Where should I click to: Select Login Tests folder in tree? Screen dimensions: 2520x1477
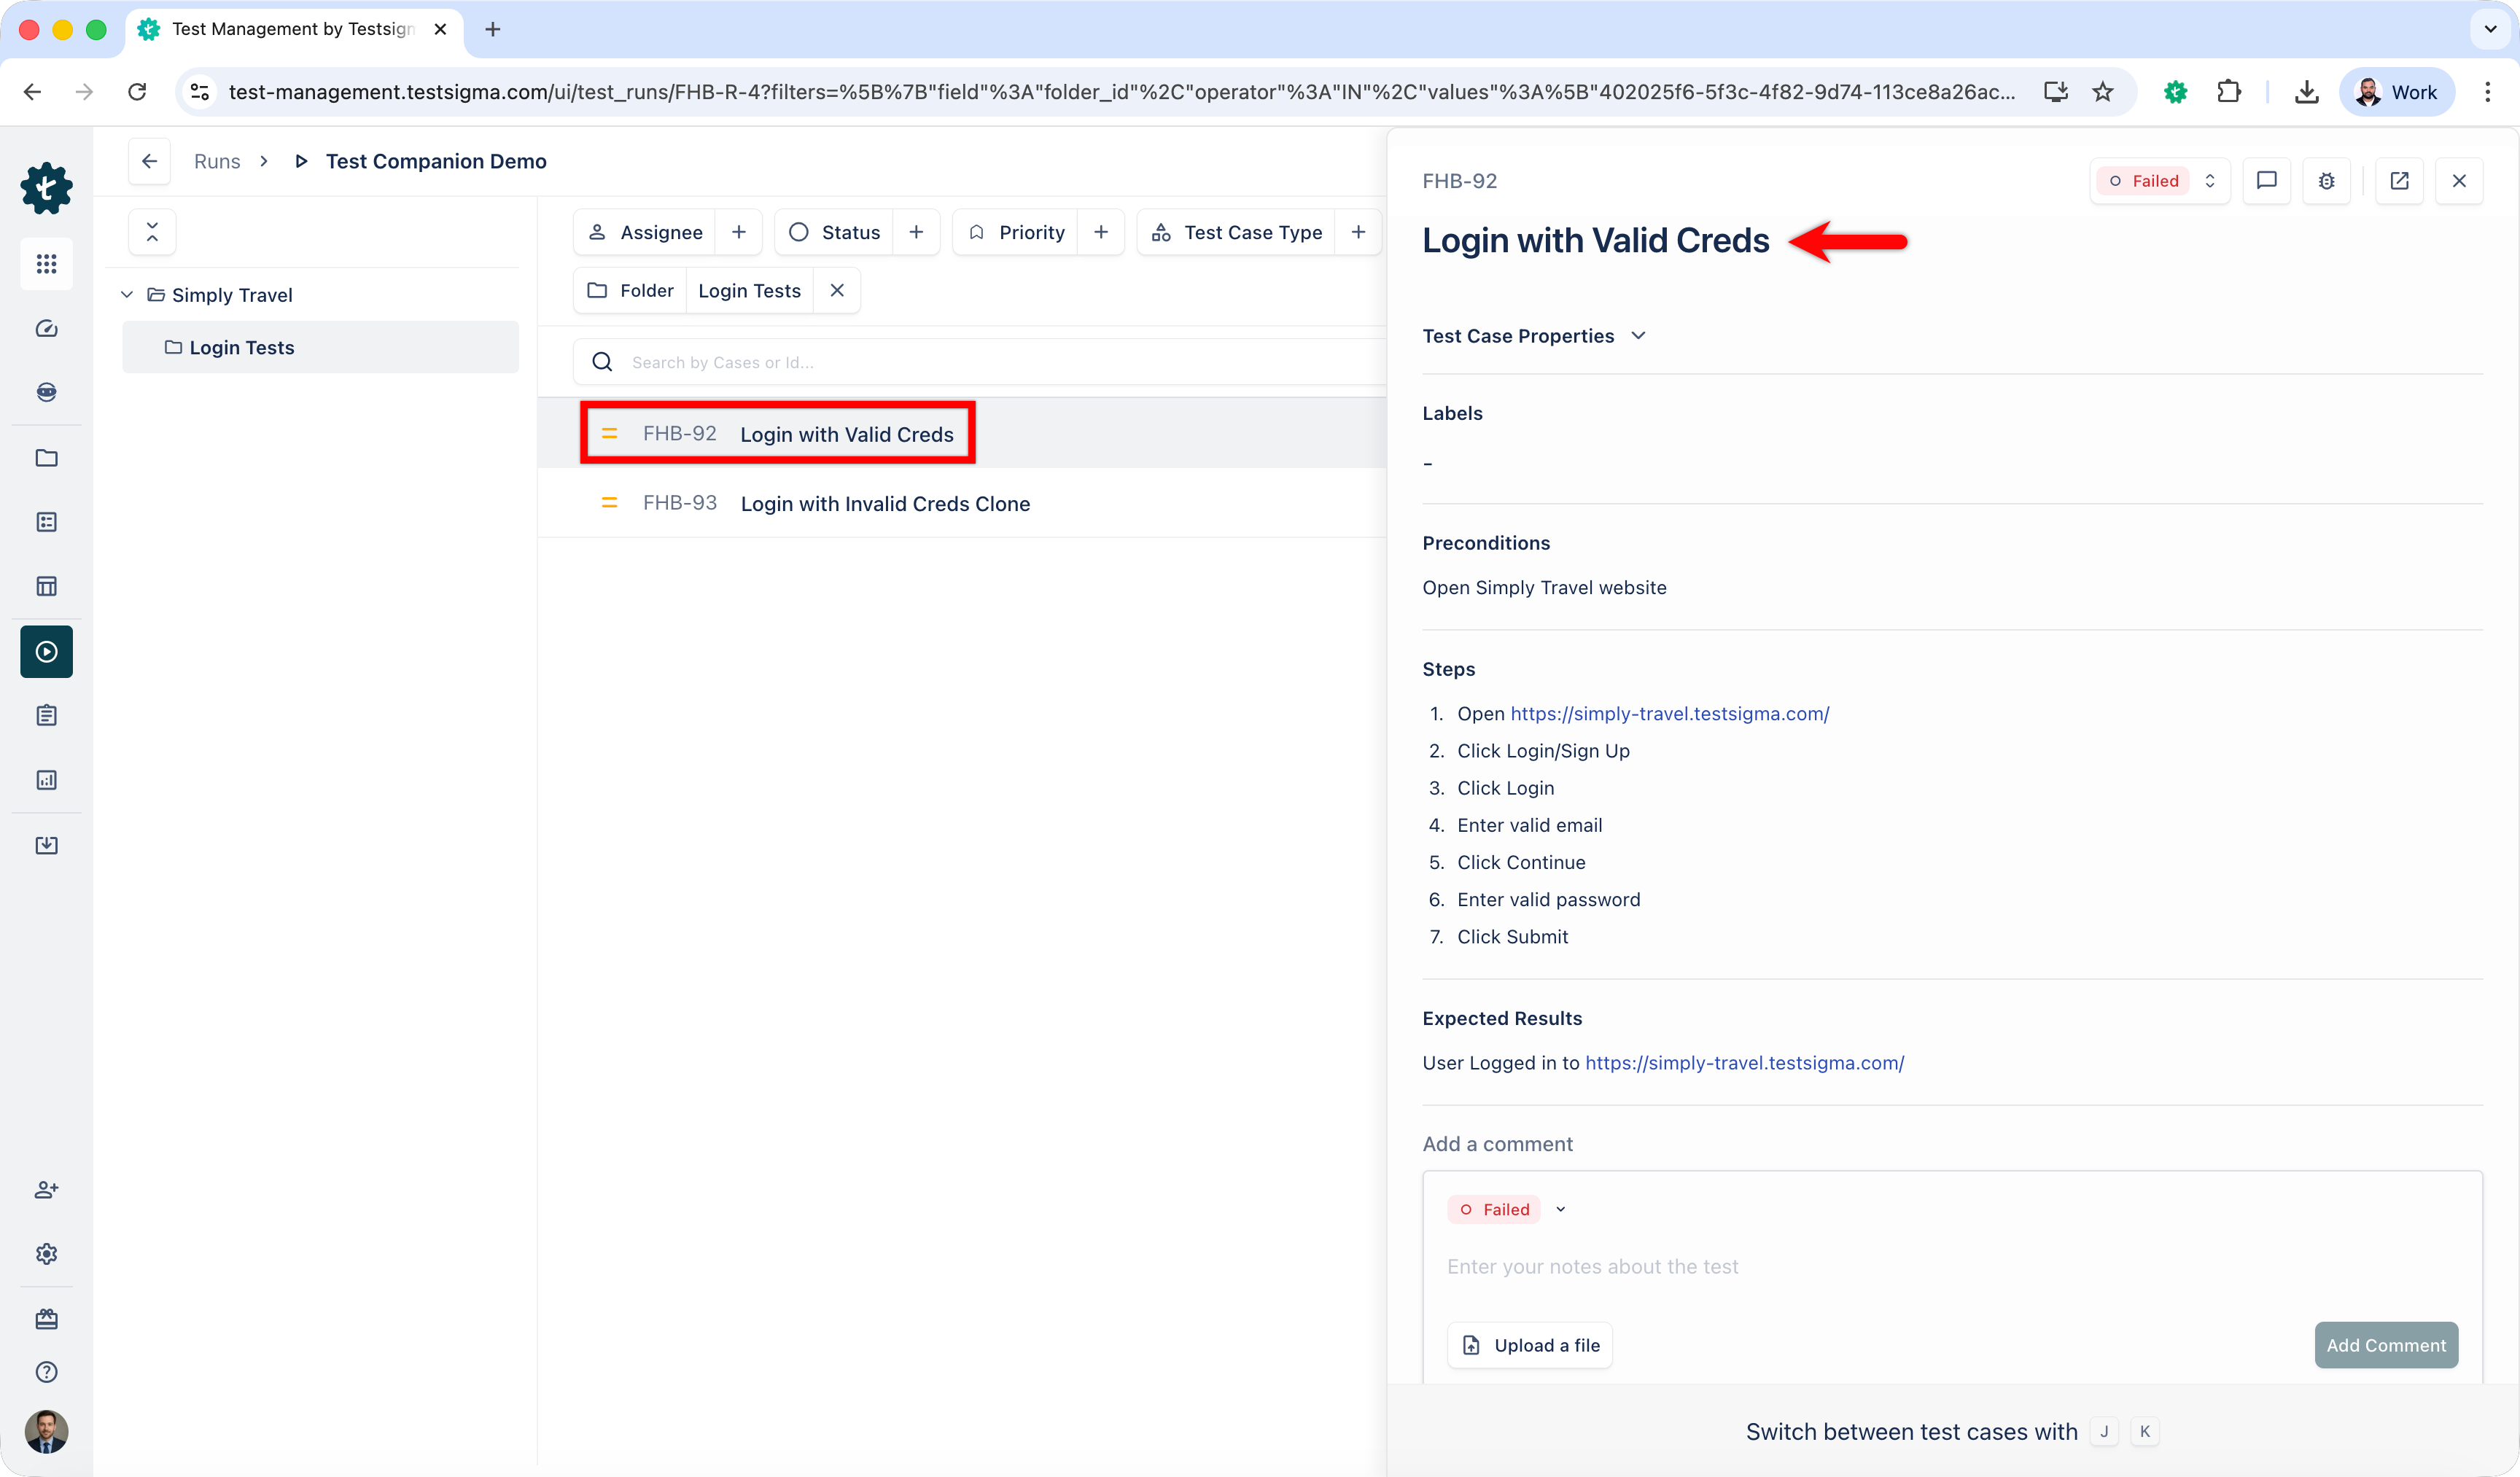(x=241, y=348)
